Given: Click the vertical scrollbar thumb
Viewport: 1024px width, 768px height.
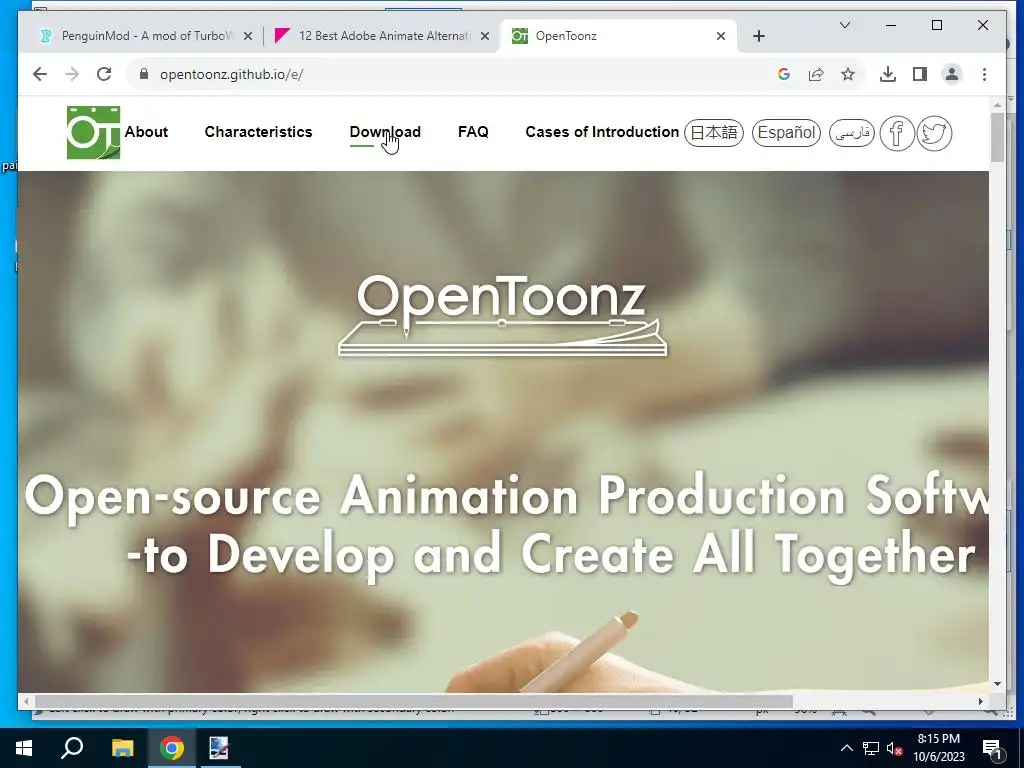Looking at the screenshot, I should tap(997, 137).
